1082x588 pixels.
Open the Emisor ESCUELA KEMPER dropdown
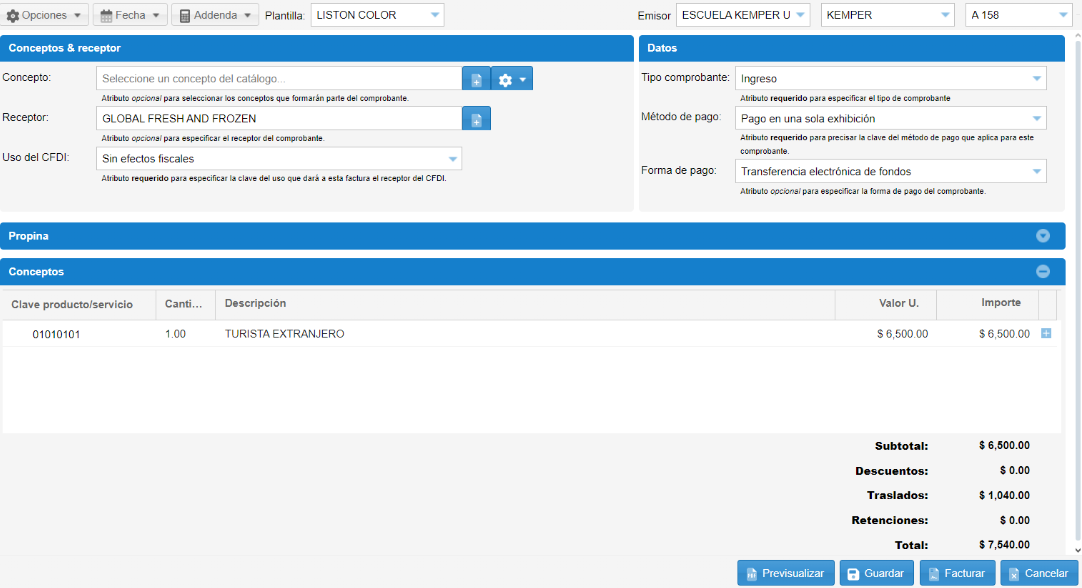click(x=743, y=16)
